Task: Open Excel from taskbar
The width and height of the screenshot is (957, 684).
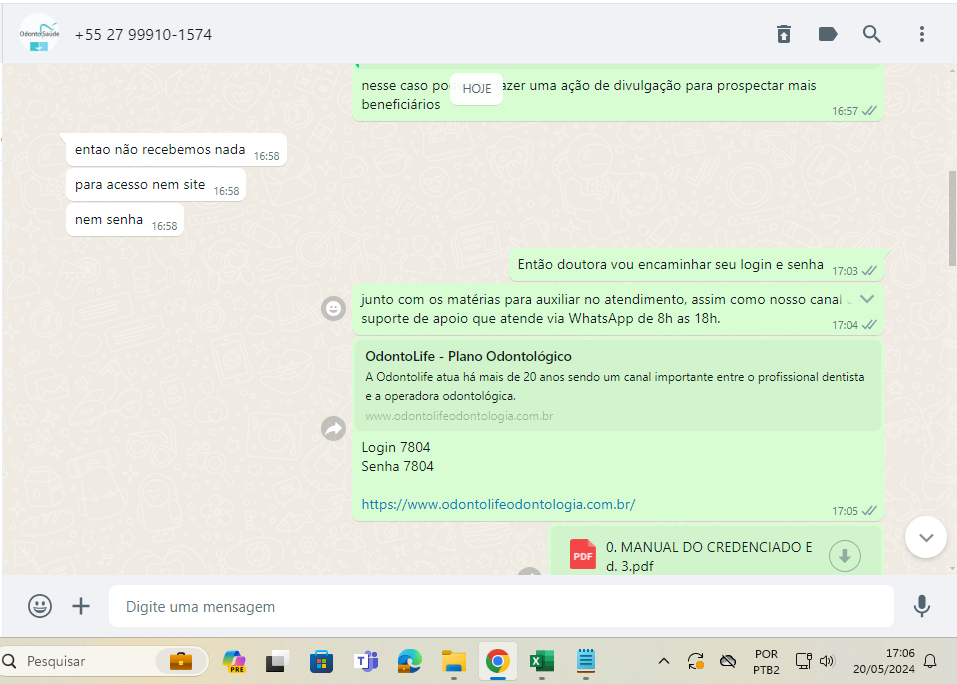Action: pyautogui.click(x=541, y=661)
